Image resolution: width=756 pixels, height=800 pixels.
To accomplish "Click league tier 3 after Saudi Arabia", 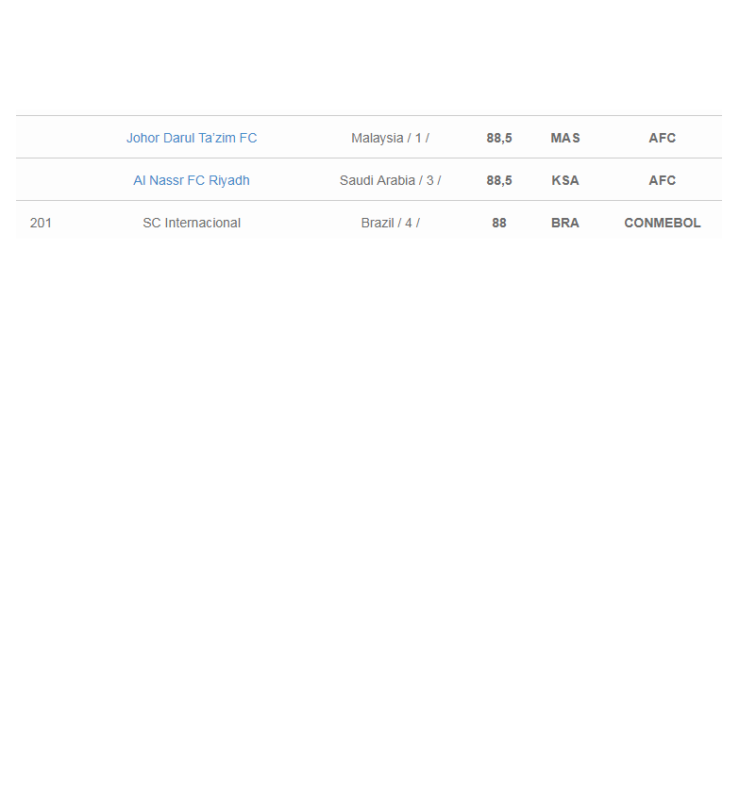I will pos(430,181).
